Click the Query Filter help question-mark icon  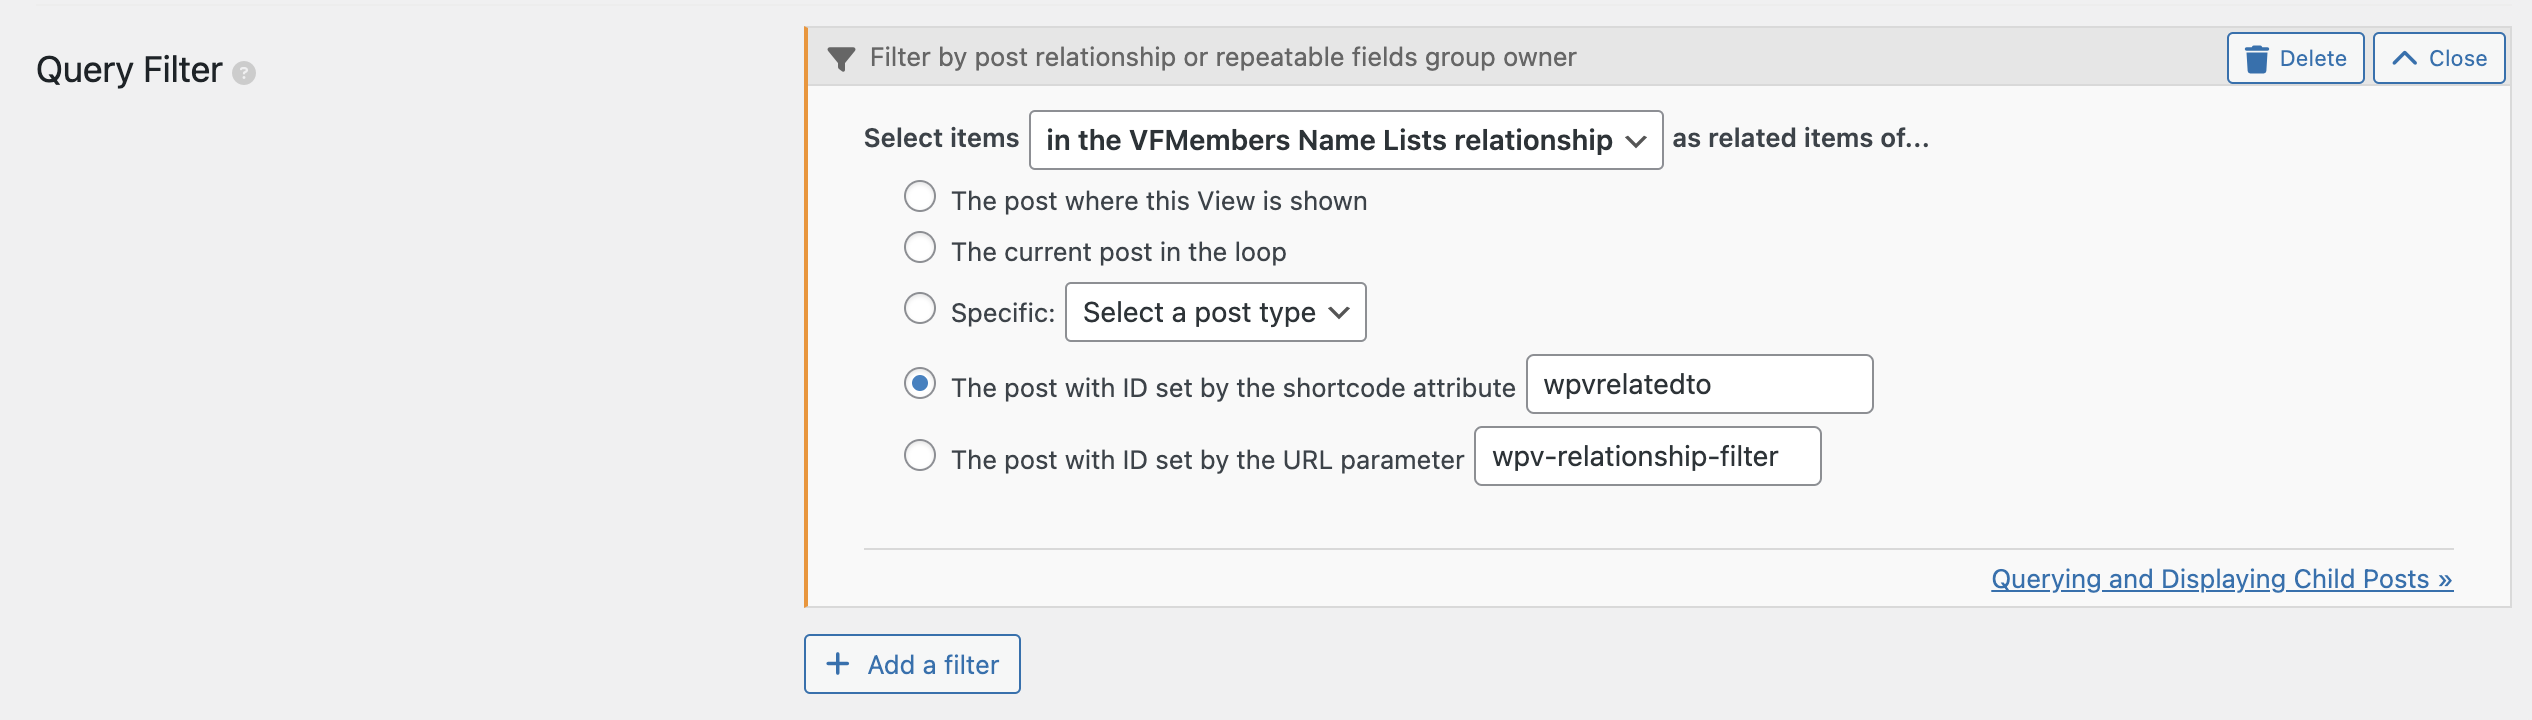coord(244,73)
